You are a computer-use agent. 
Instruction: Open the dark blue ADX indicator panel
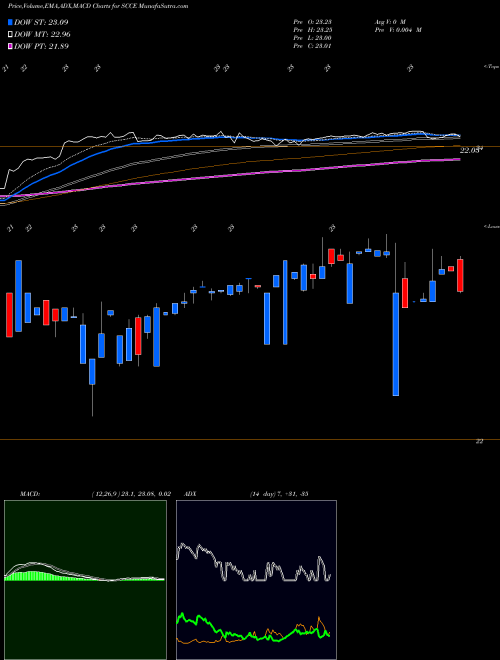pyautogui.click(x=256, y=580)
